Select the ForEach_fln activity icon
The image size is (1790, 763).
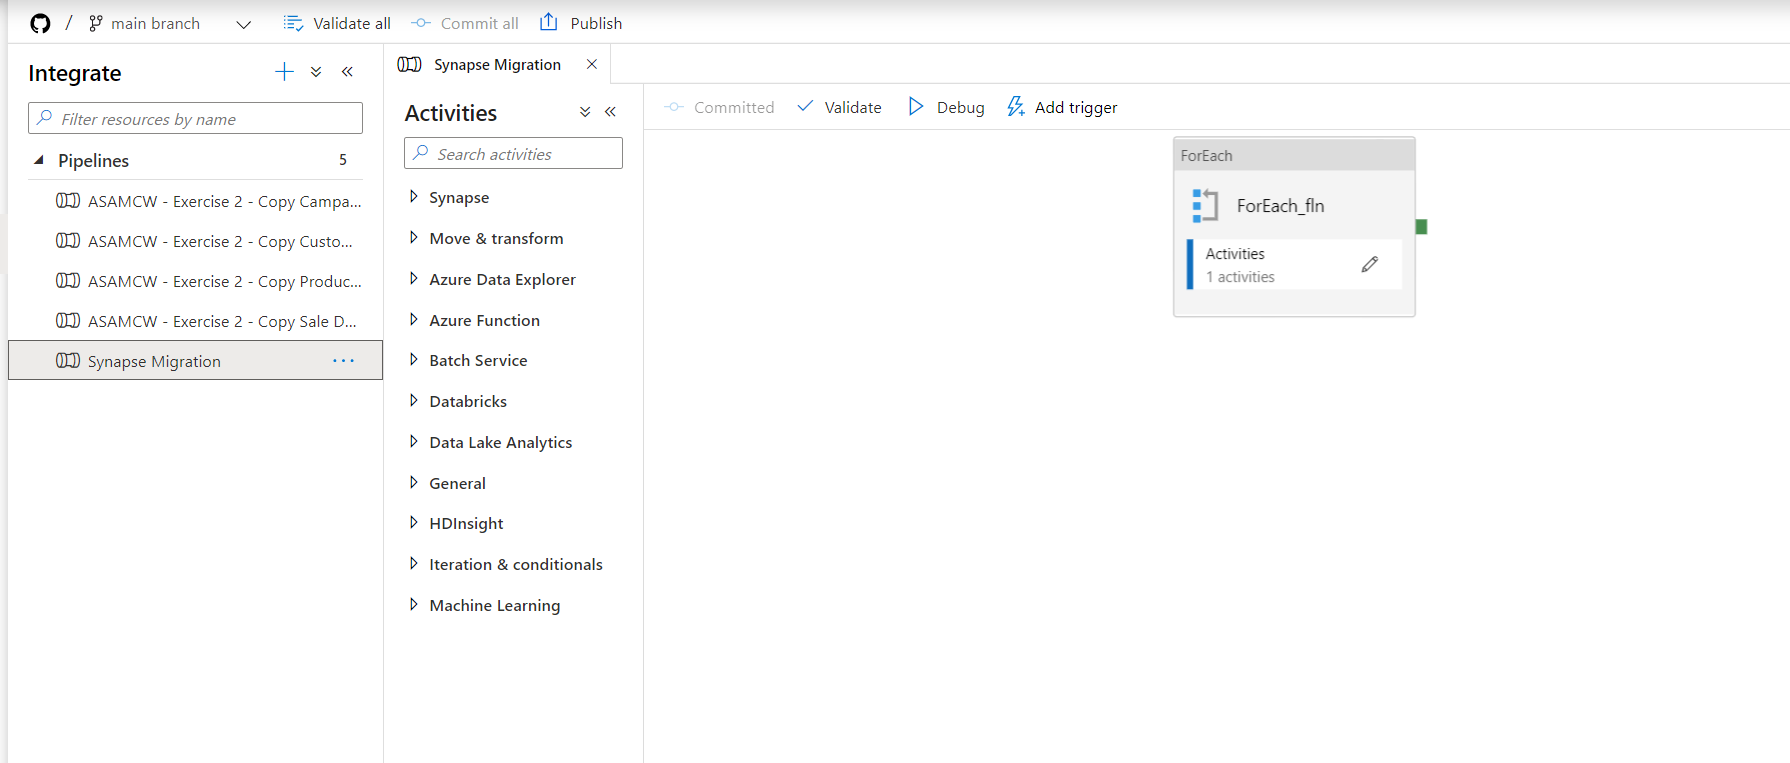(1205, 205)
